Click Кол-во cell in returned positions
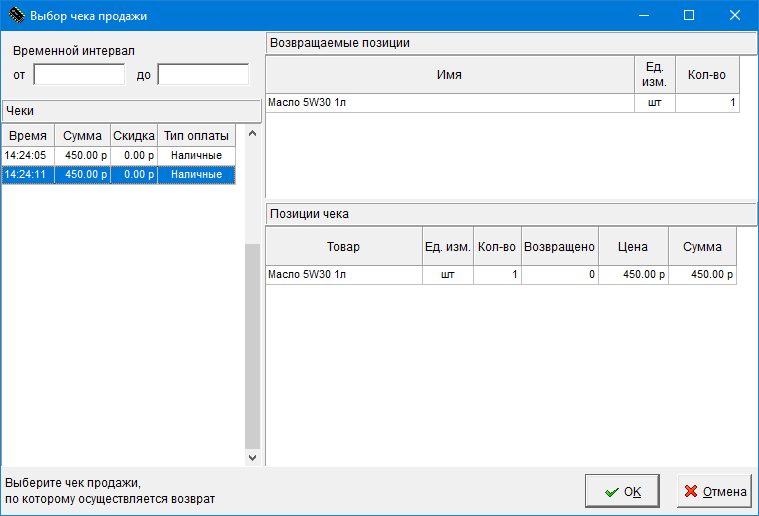Image resolution: width=759 pixels, height=516 pixels. point(707,103)
